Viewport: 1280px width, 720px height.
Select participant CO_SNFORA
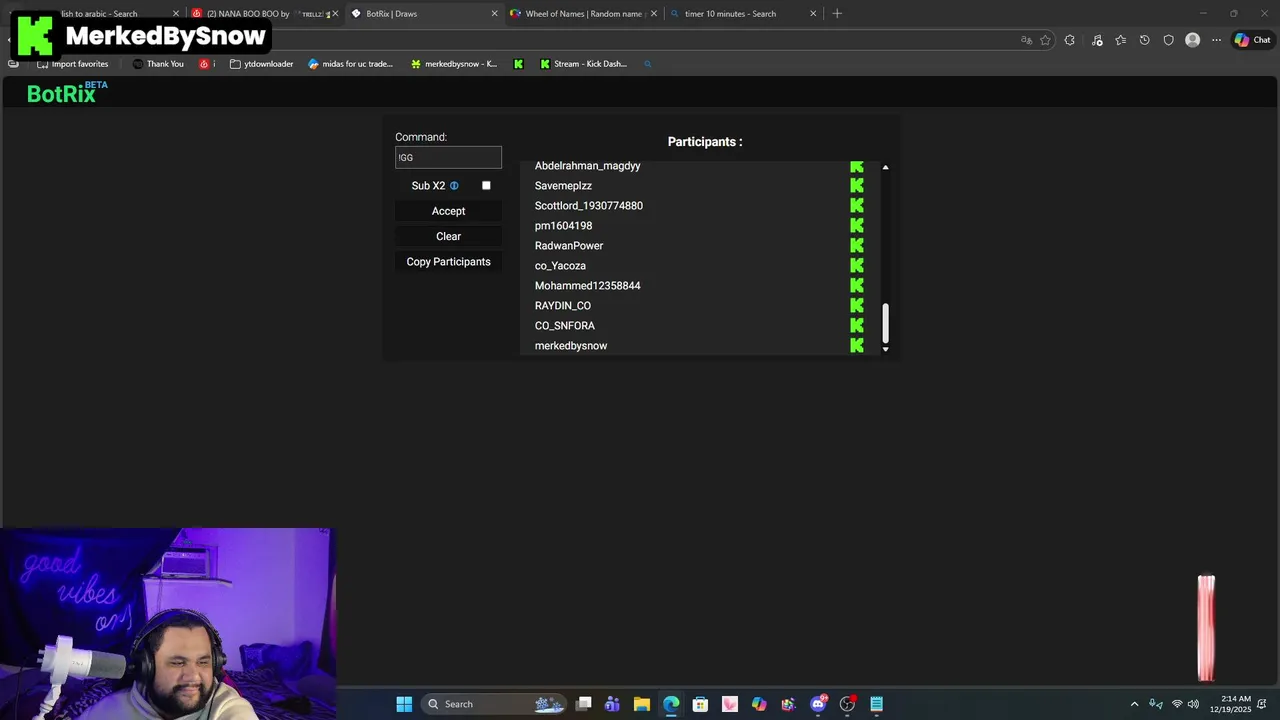[565, 326]
